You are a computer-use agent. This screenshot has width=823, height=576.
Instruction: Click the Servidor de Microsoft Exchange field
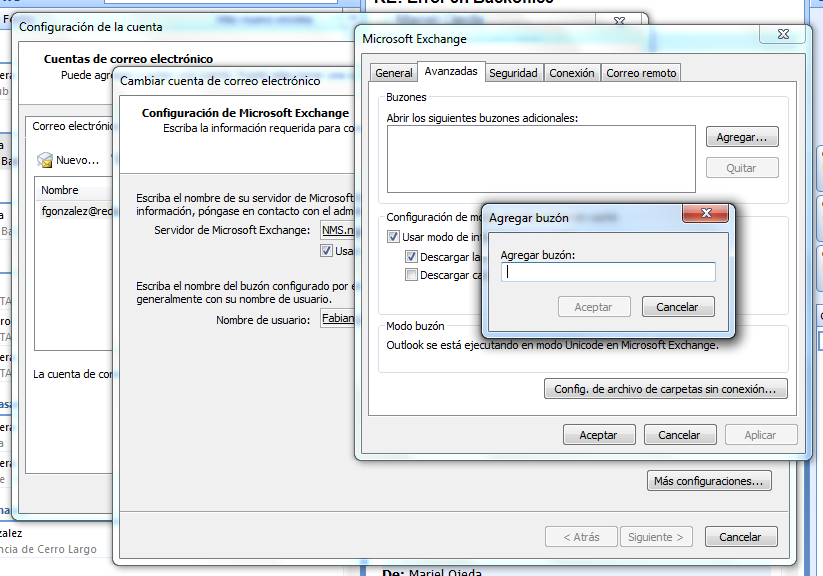[337, 230]
